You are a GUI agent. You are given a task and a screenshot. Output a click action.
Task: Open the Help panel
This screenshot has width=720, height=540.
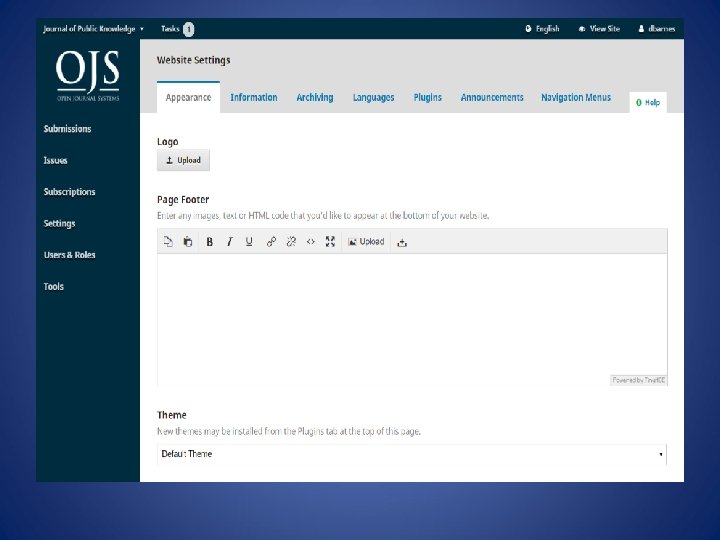tap(648, 102)
